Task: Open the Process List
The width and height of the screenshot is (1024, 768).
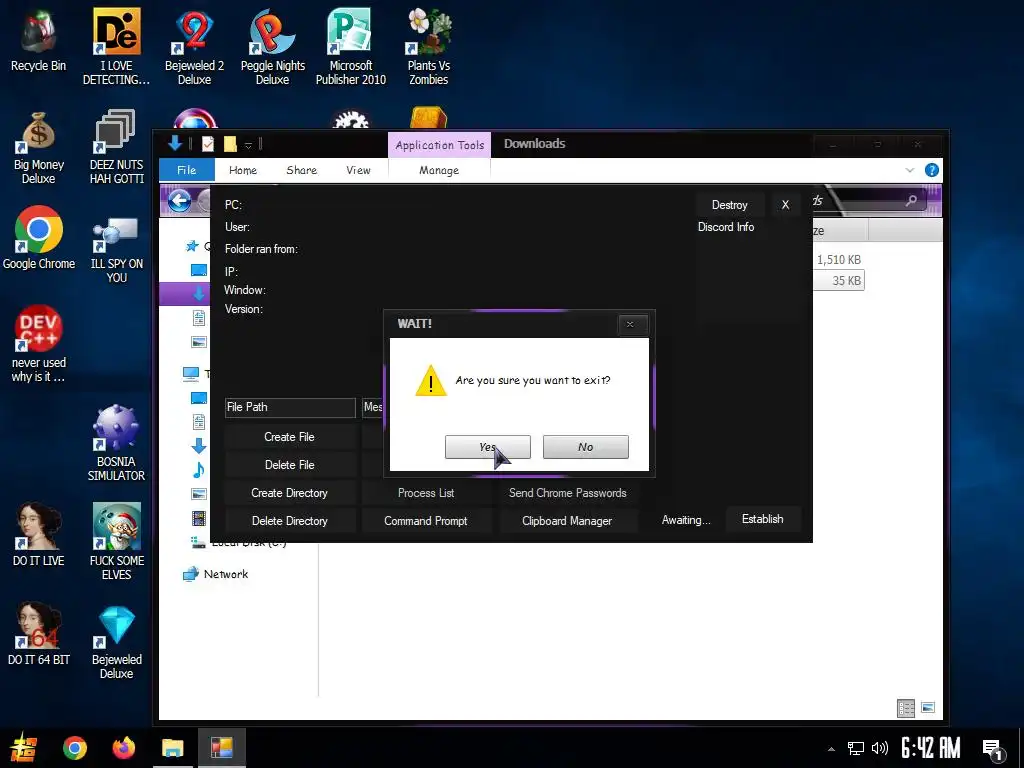Action: pos(426,493)
